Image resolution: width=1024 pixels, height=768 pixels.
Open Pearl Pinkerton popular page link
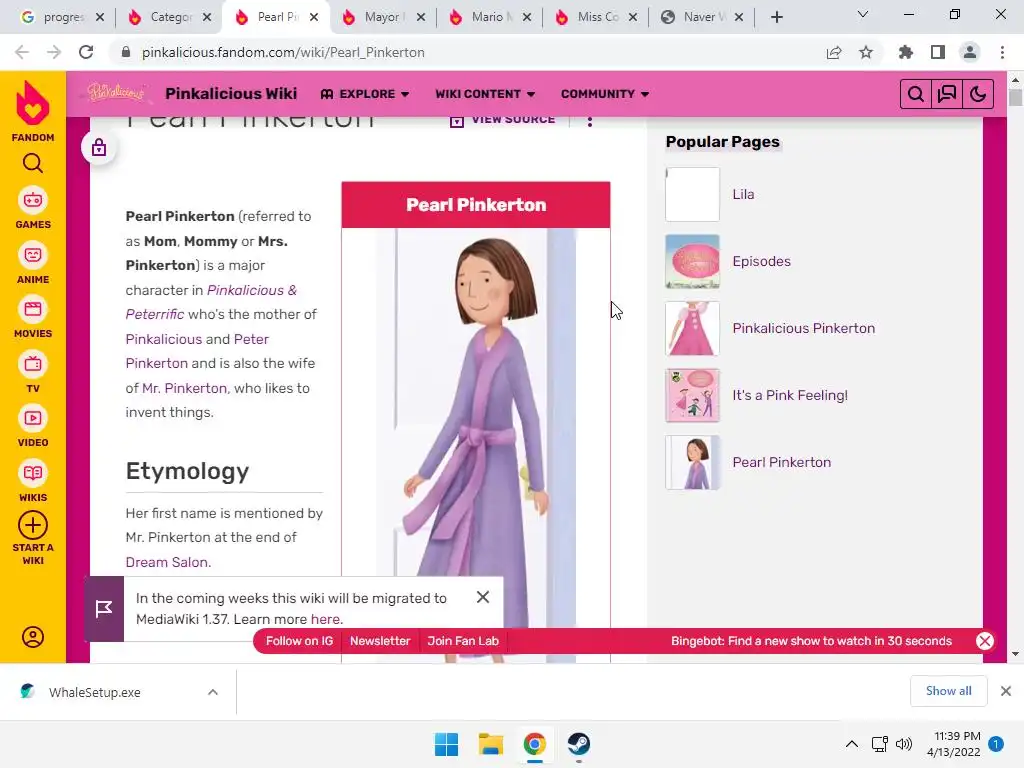(782, 462)
